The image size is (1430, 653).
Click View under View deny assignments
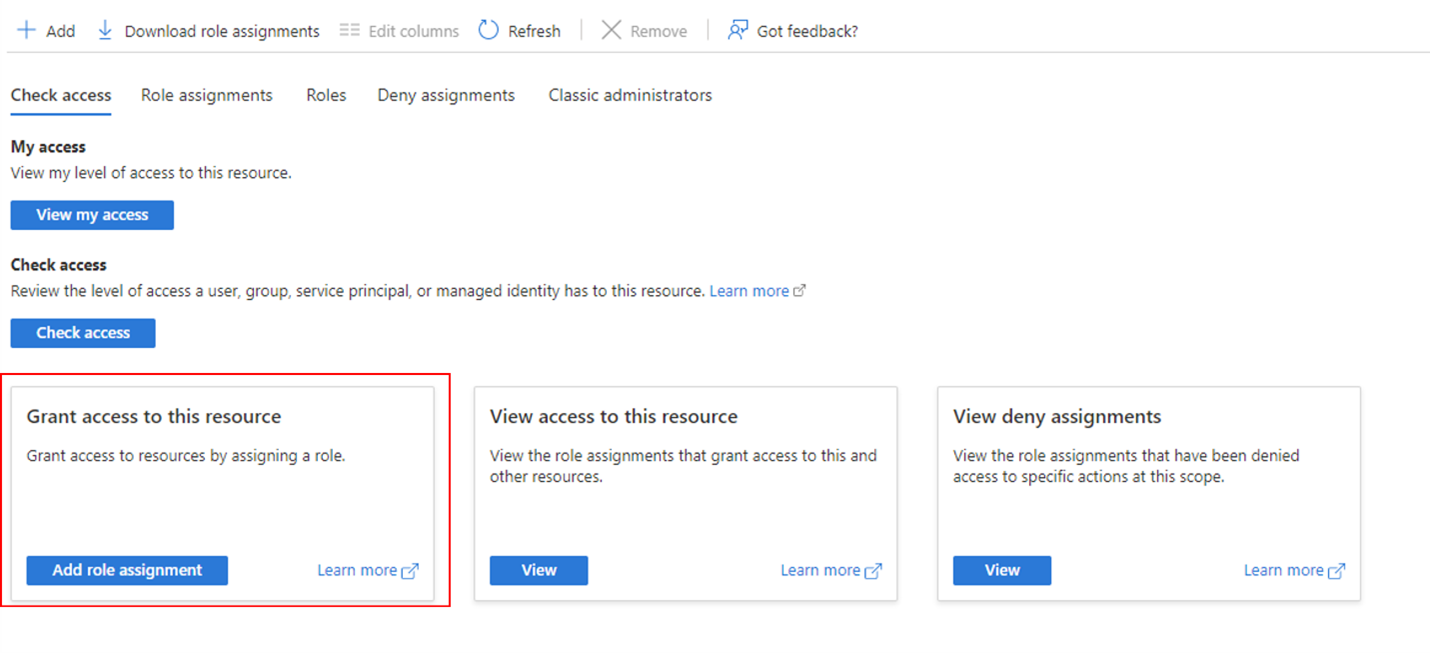pos(1001,570)
